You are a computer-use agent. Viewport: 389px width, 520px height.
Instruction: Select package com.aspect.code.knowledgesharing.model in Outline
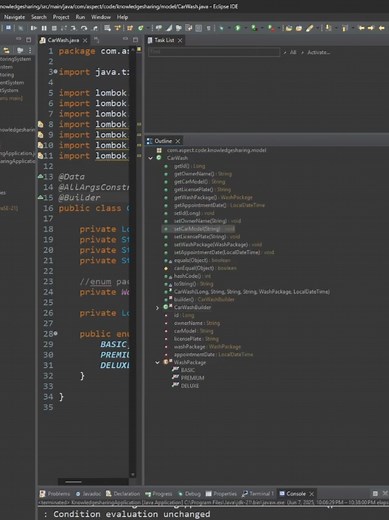216,150
